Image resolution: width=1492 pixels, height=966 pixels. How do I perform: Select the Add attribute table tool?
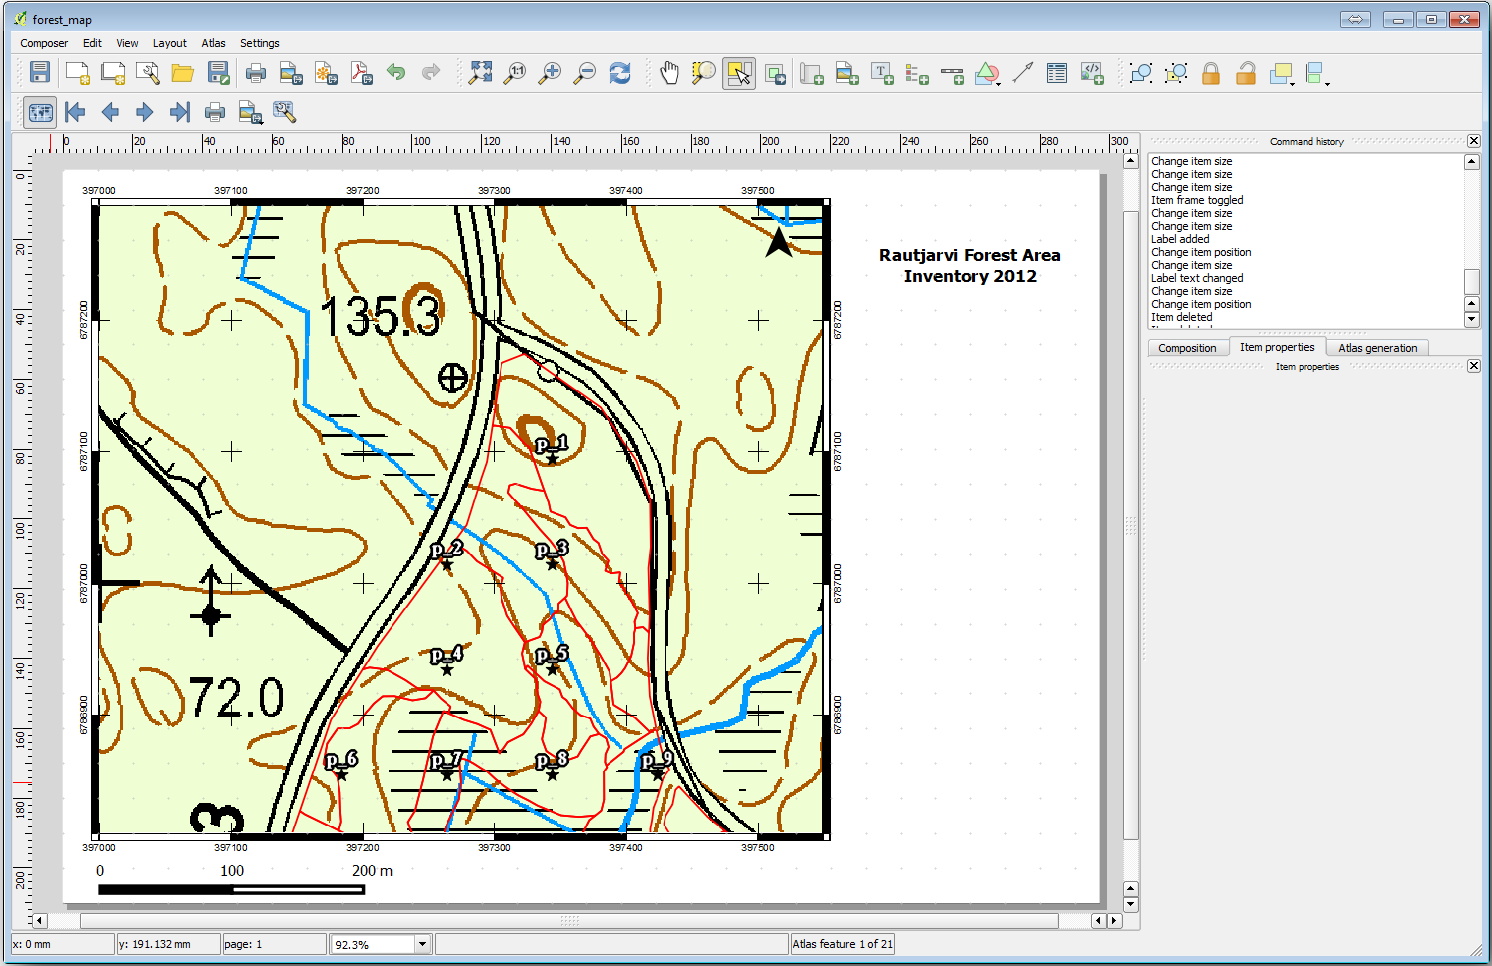coord(1056,72)
